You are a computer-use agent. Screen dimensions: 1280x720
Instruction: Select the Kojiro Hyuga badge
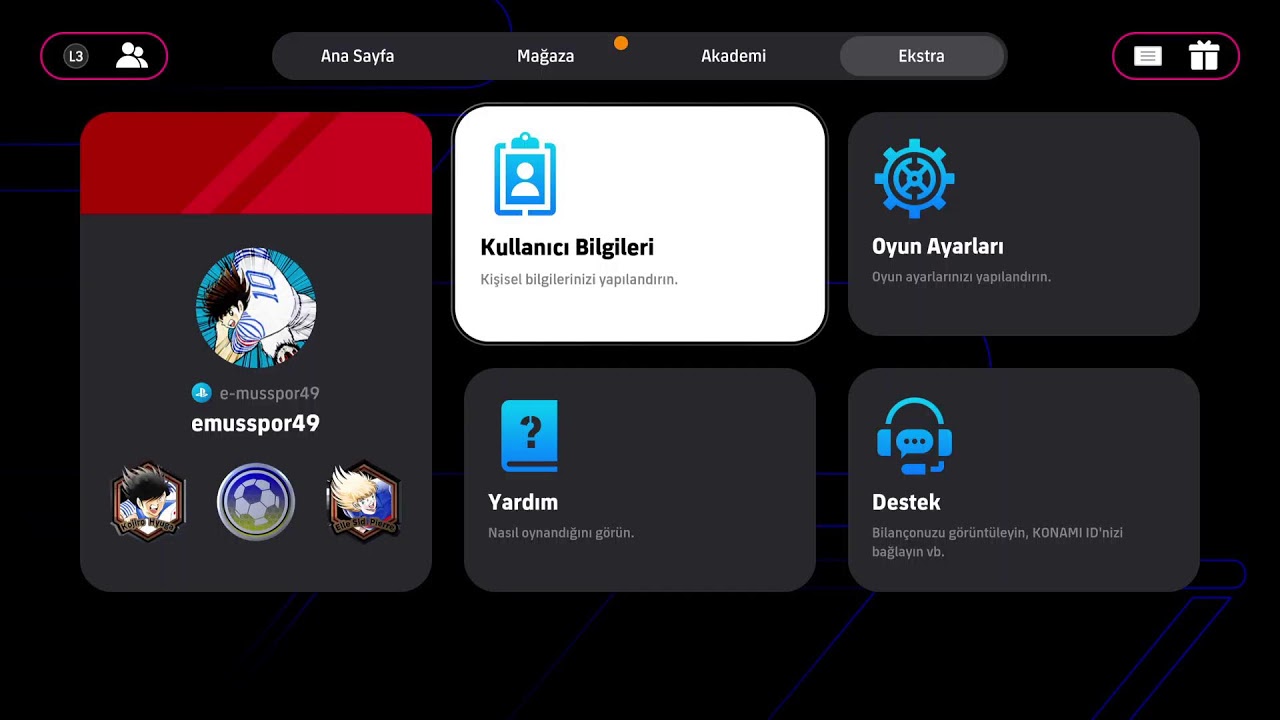tap(148, 501)
